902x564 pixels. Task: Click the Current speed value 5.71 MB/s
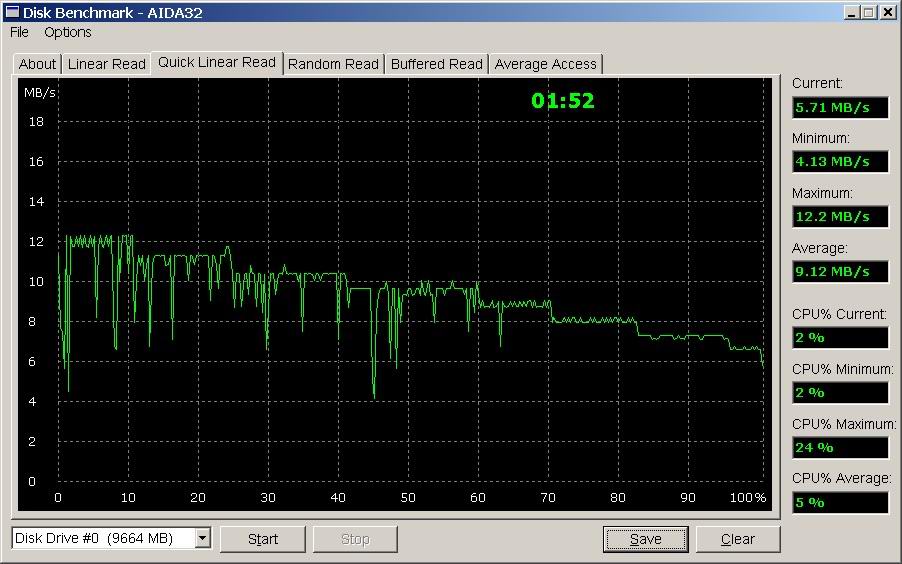pyautogui.click(x=840, y=108)
